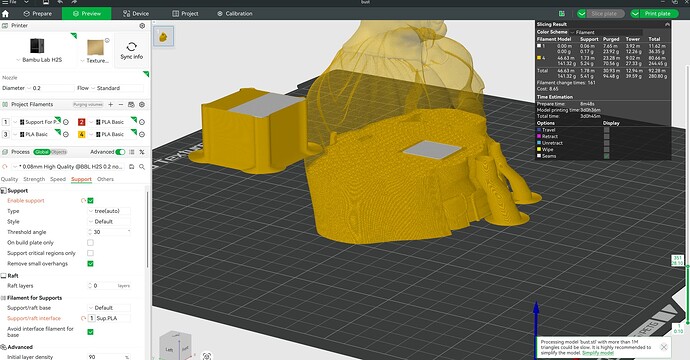The height and width of the screenshot is (360, 690).
Task: Open project filaments settings gear
Action: click(x=142, y=105)
